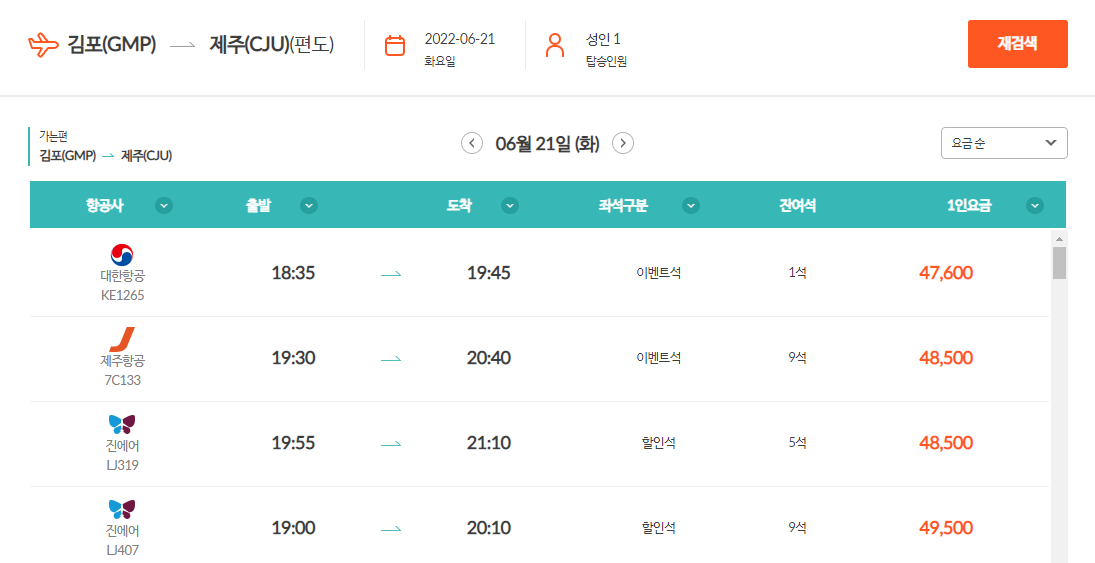Image resolution: width=1095 pixels, height=563 pixels.
Task: Click 9석 in the LJ407 row
Action: [x=798, y=528]
